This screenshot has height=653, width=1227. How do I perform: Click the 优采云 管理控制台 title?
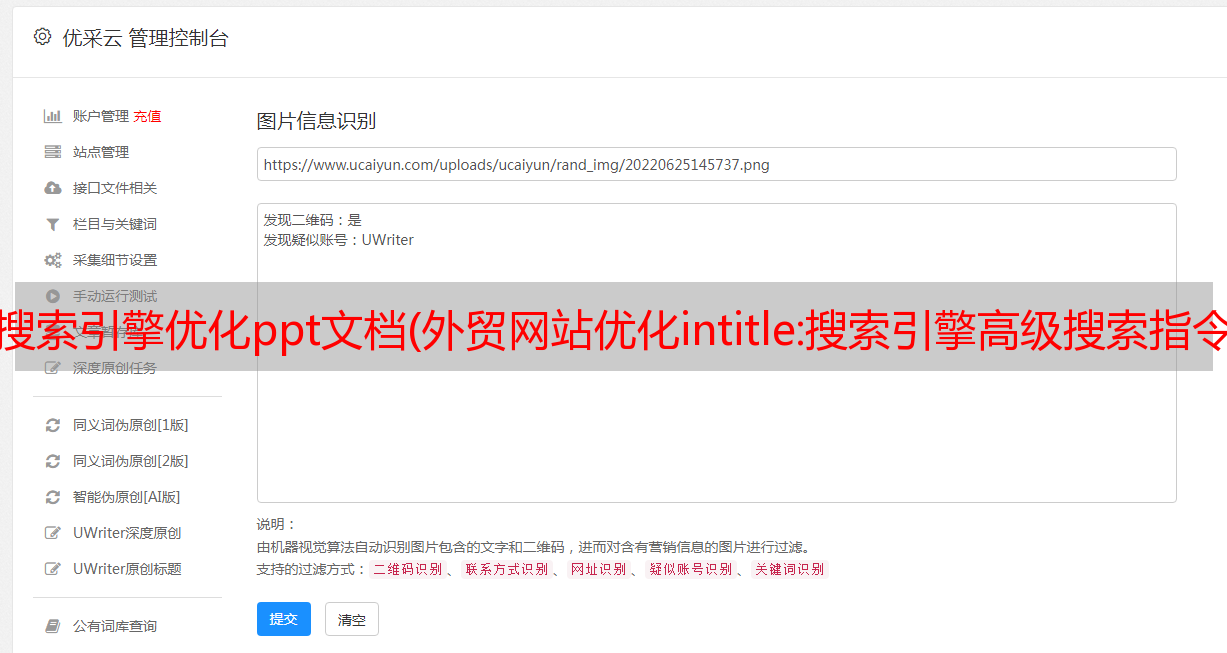point(145,38)
